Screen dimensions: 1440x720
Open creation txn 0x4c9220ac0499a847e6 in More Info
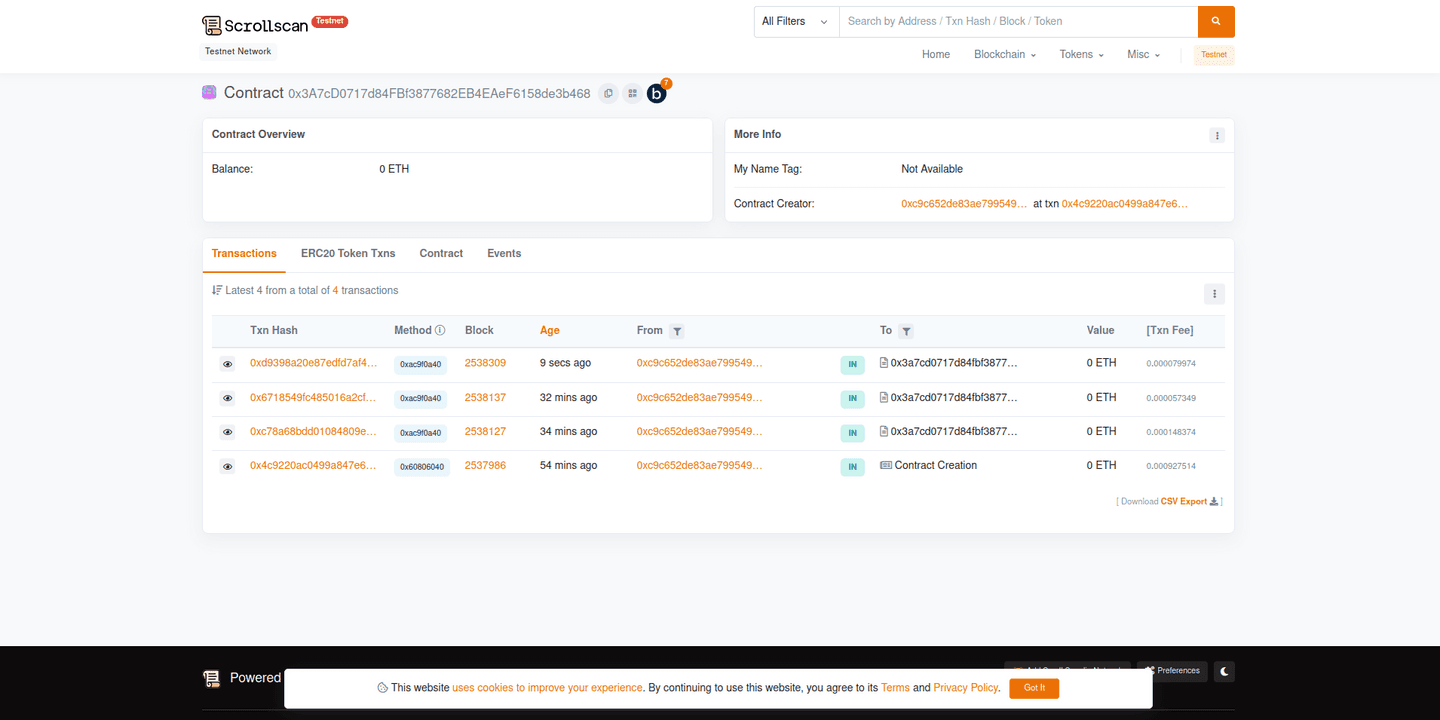[1125, 203]
